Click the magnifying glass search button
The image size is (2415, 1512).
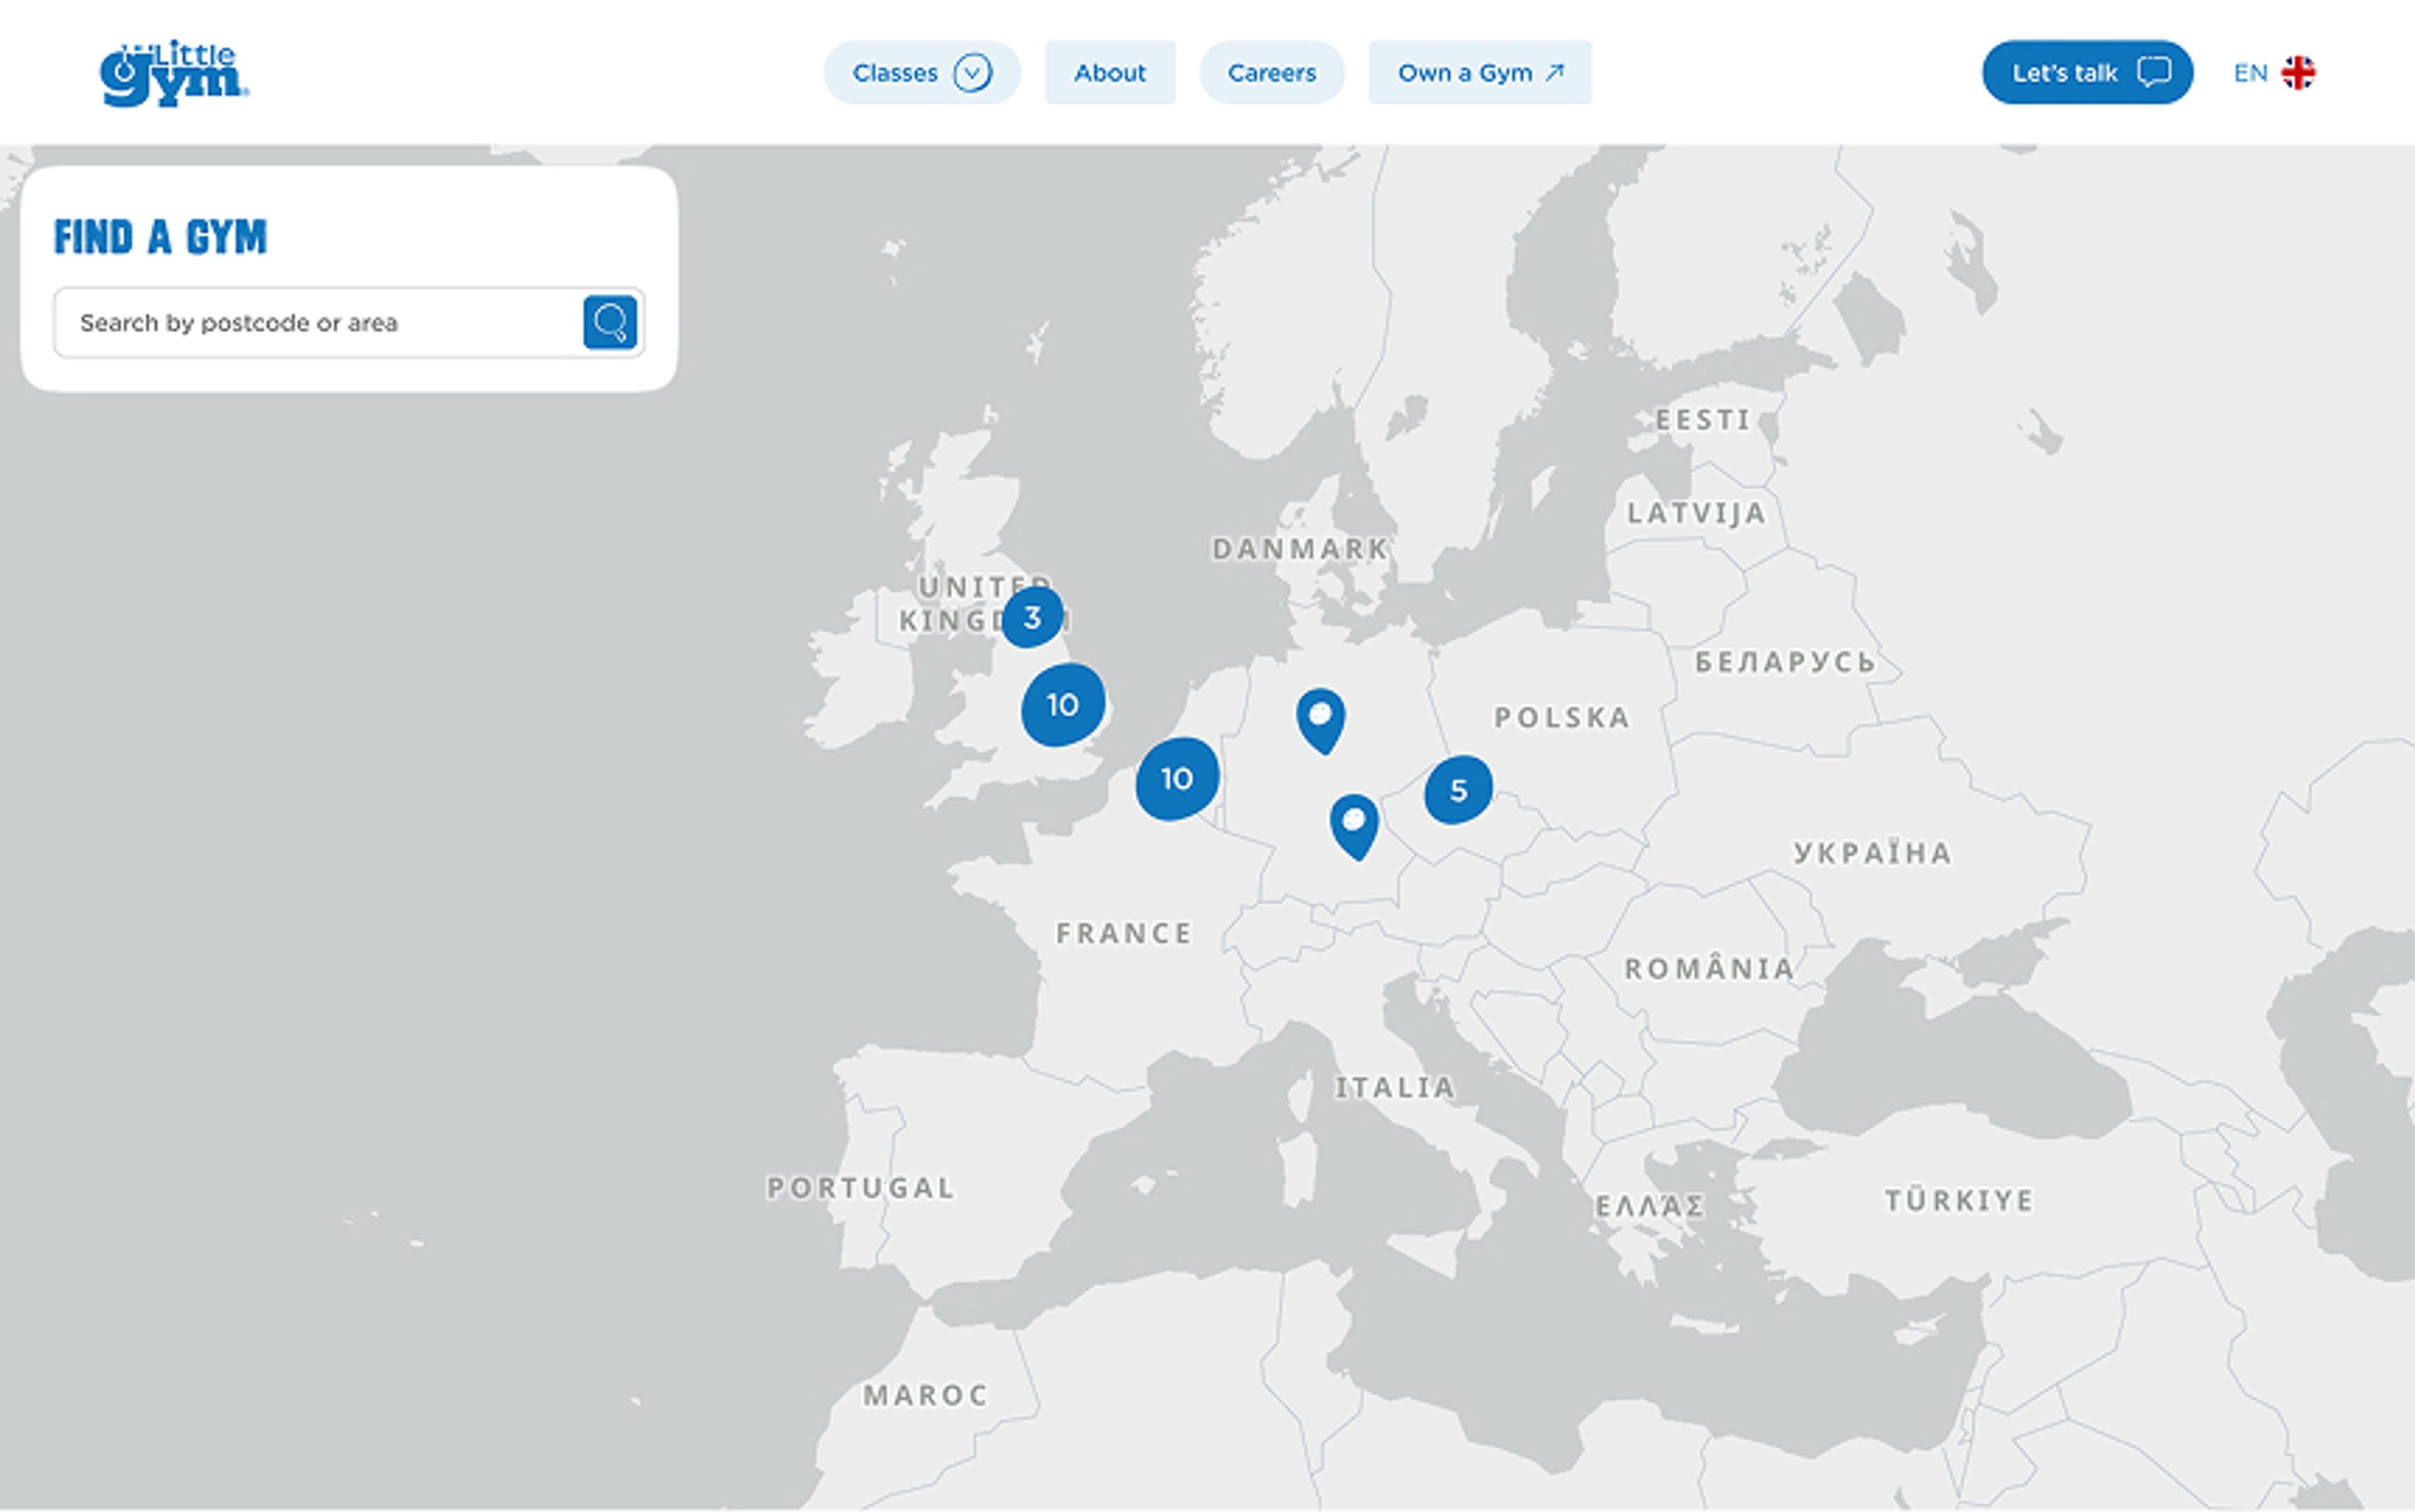coord(609,322)
